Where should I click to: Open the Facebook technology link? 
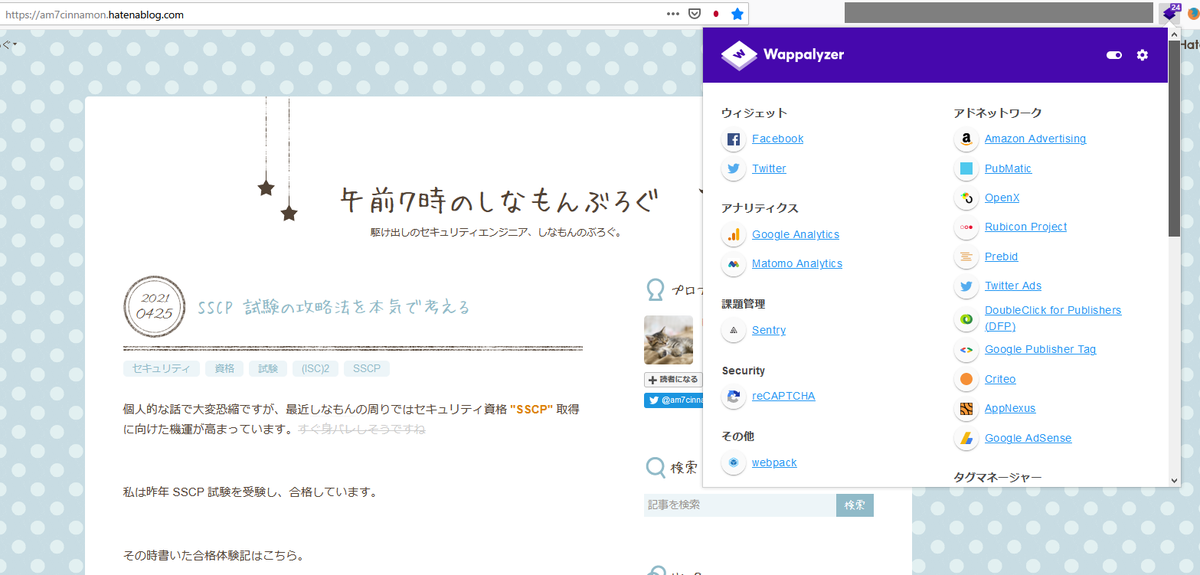pos(778,139)
